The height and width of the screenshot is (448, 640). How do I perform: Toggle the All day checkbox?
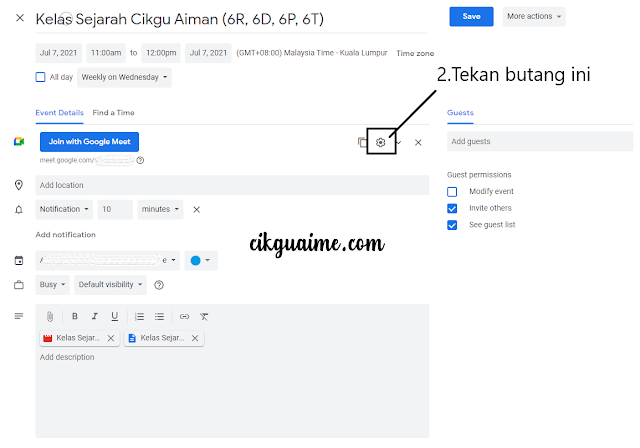[40, 77]
